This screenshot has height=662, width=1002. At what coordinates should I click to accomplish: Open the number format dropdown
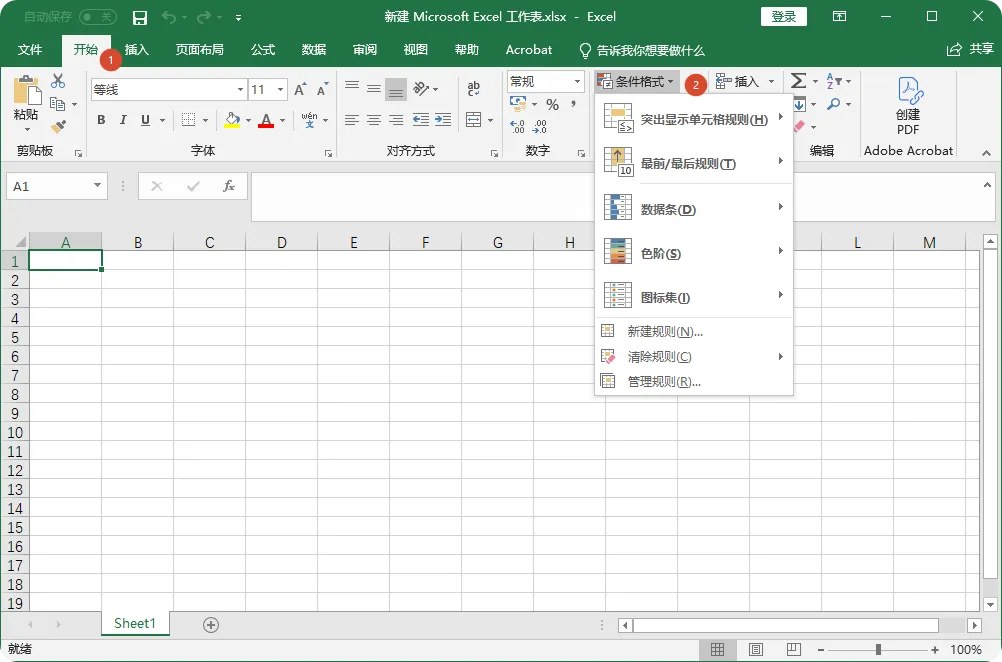click(x=577, y=81)
